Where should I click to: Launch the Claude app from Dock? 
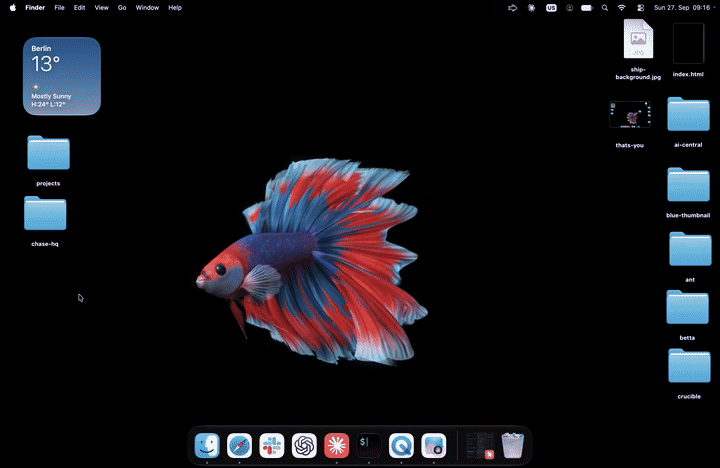click(337, 445)
